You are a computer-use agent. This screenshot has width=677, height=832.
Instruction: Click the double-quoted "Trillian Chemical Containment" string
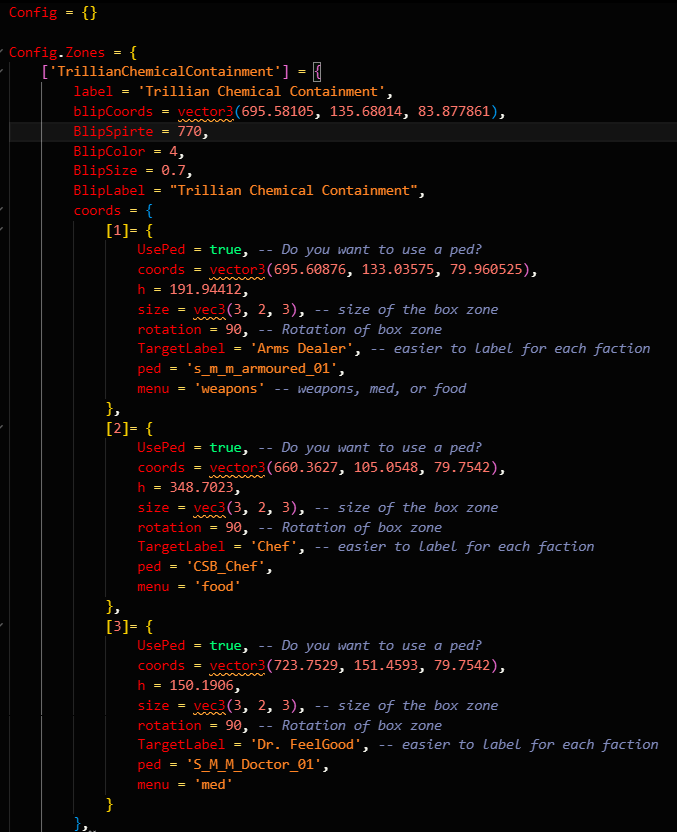point(293,190)
